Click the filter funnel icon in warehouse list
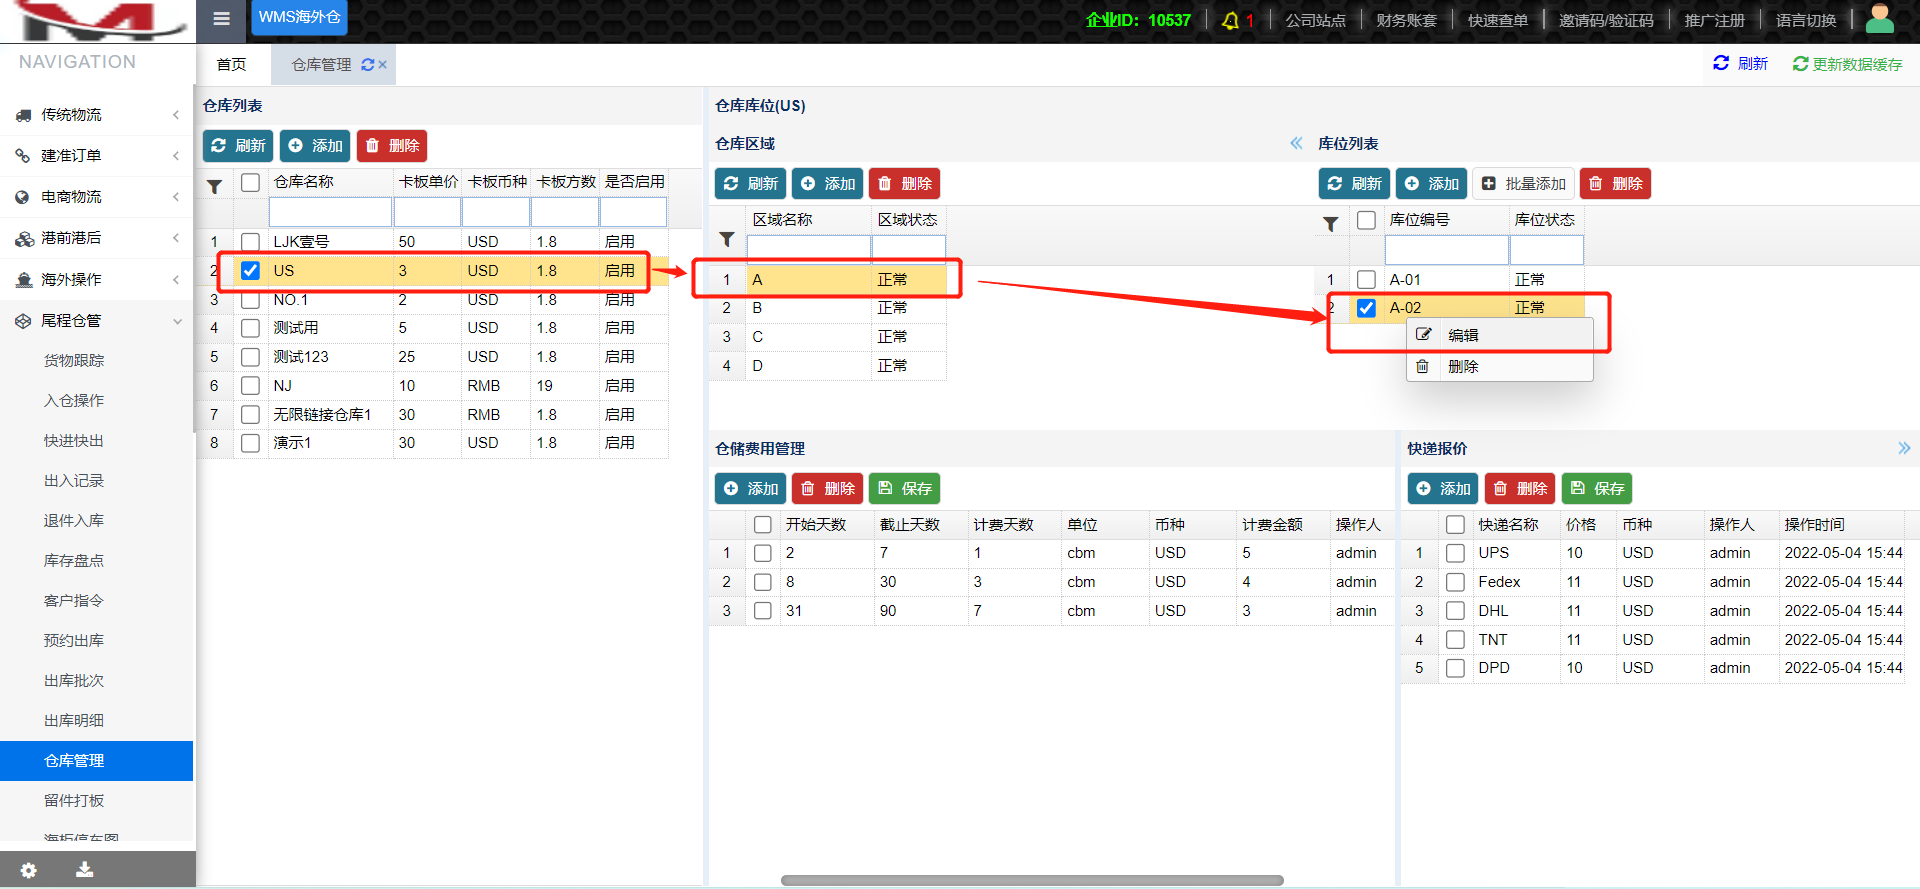 [214, 186]
